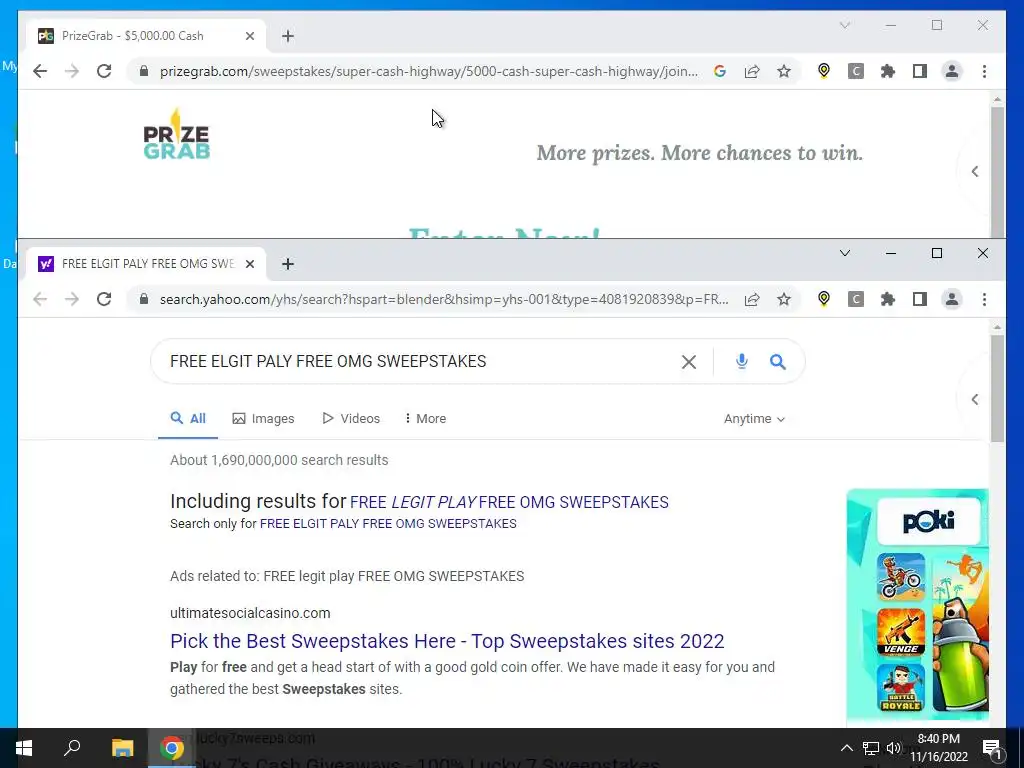Go back in the PrizeGrab window
This screenshot has width=1024, height=768.
[40, 71]
